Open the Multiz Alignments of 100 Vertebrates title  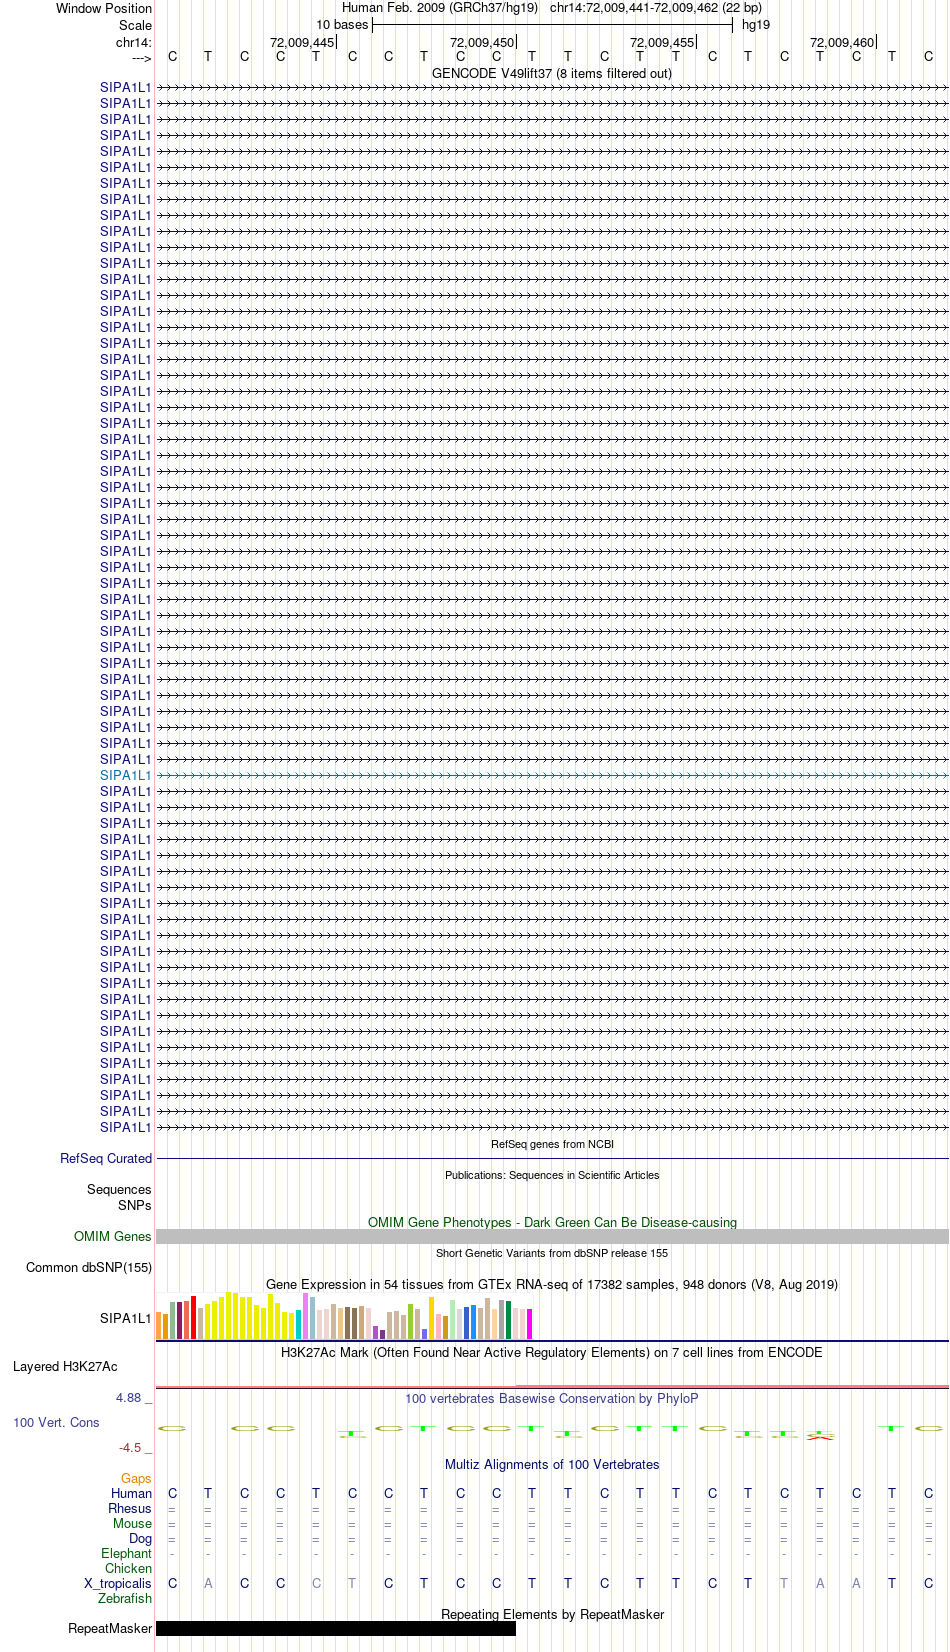tap(552, 1464)
